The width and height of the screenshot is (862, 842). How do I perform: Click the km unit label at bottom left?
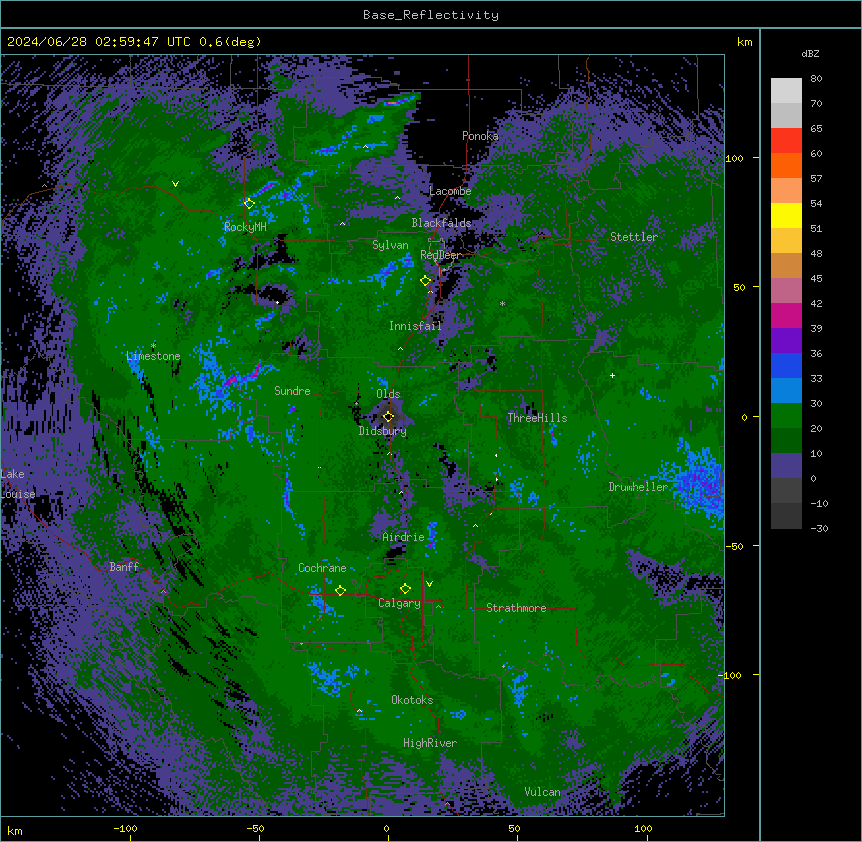point(14,830)
